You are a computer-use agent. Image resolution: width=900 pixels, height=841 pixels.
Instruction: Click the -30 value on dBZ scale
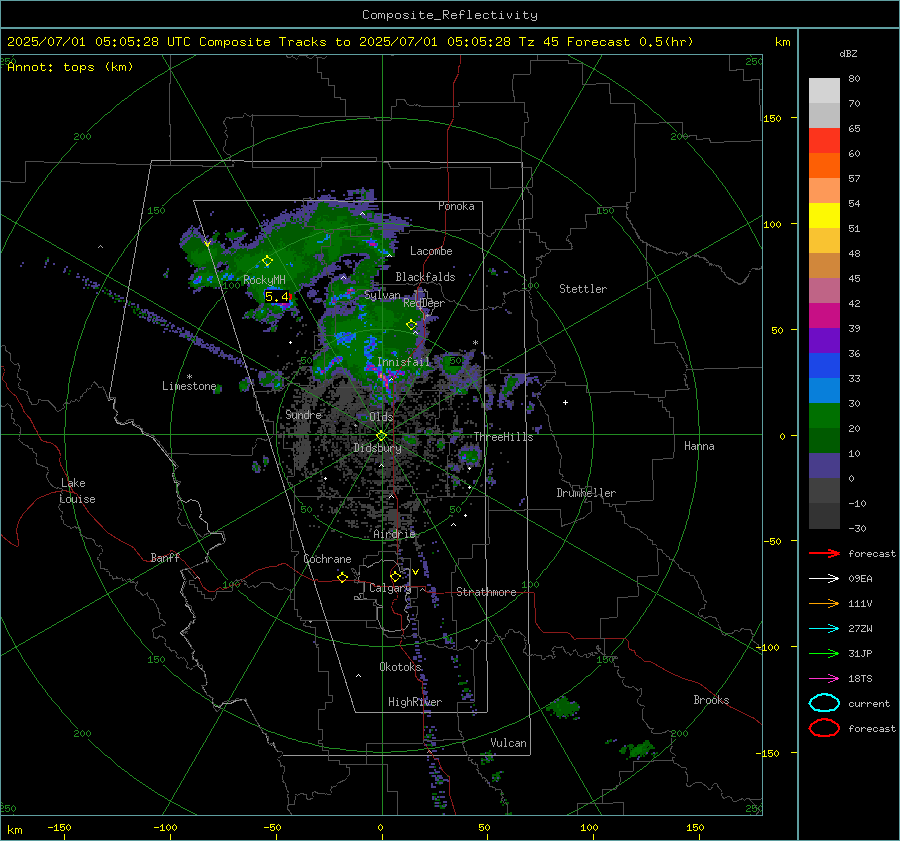pos(857,528)
